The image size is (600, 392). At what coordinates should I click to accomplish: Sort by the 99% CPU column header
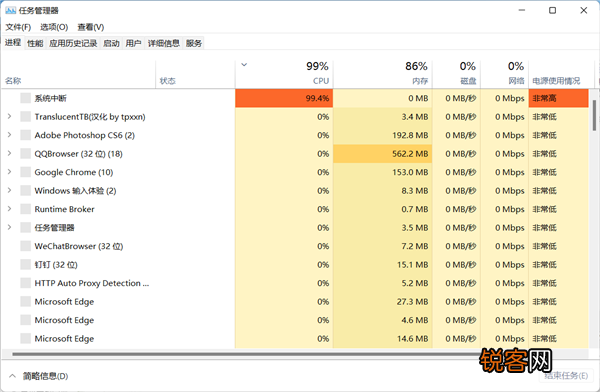click(284, 75)
